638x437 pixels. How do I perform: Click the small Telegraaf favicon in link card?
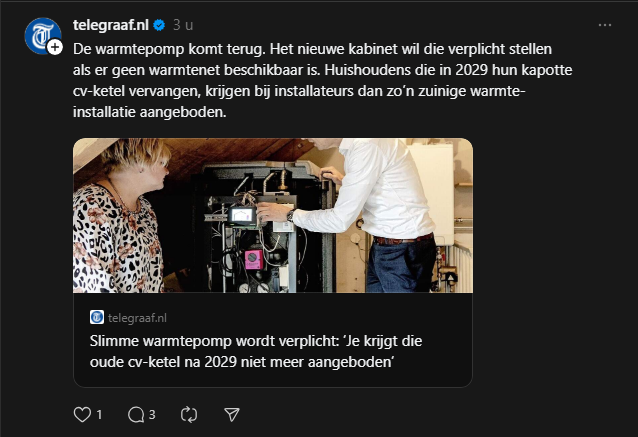pos(97,317)
